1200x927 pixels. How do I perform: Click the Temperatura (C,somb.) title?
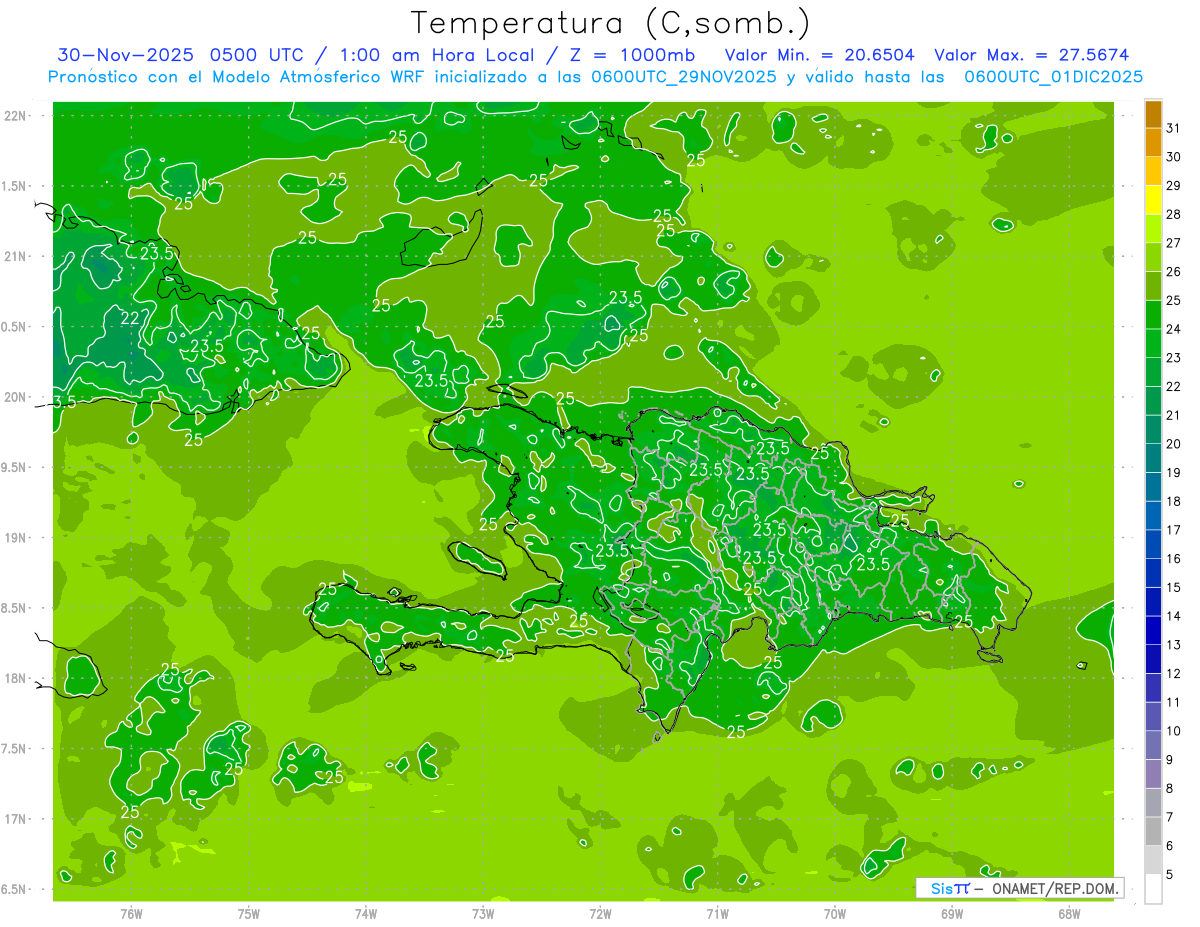(611, 23)
